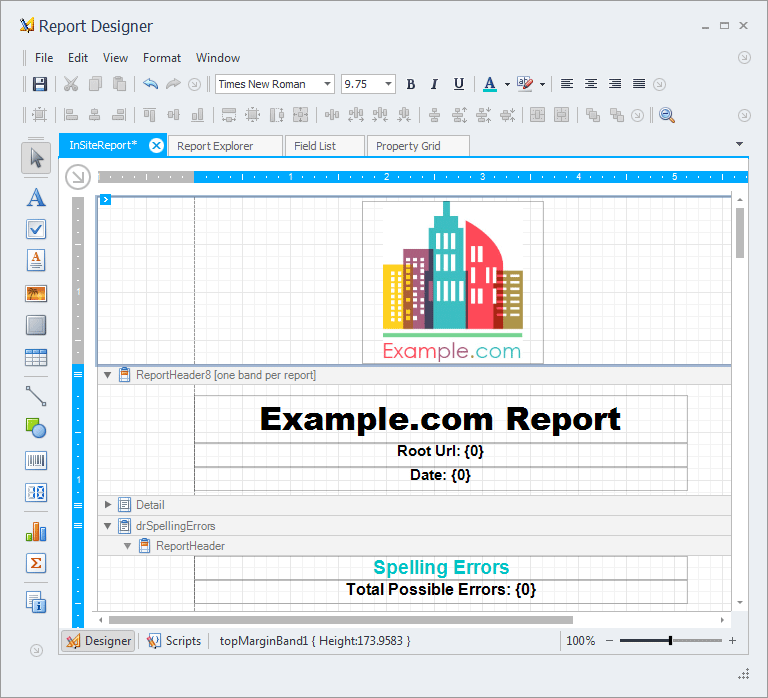Select the Rich Text control tool

[x=36, y=261]
